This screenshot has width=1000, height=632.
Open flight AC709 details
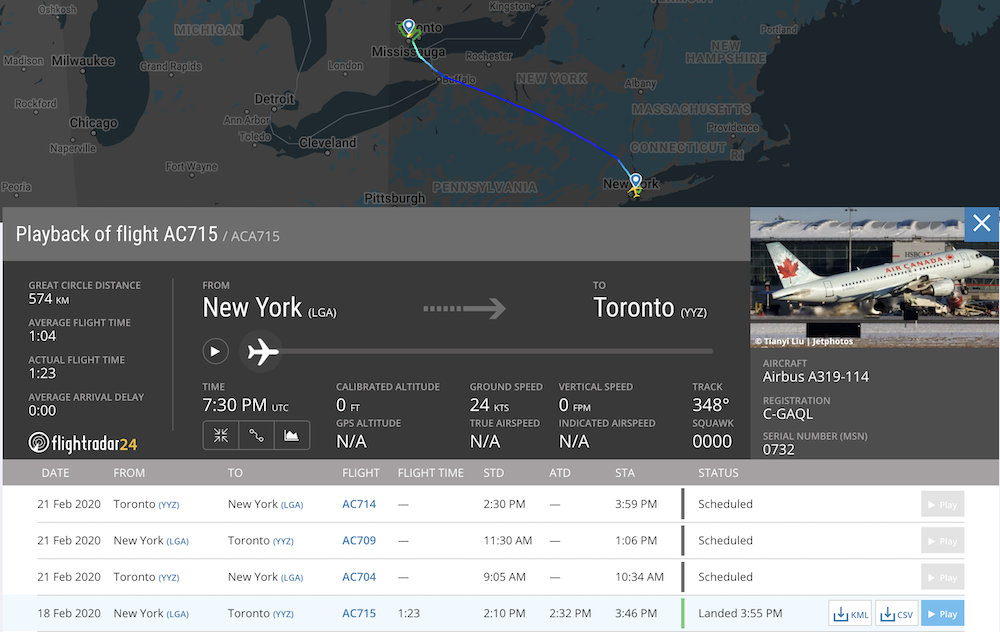pos(359,540)
